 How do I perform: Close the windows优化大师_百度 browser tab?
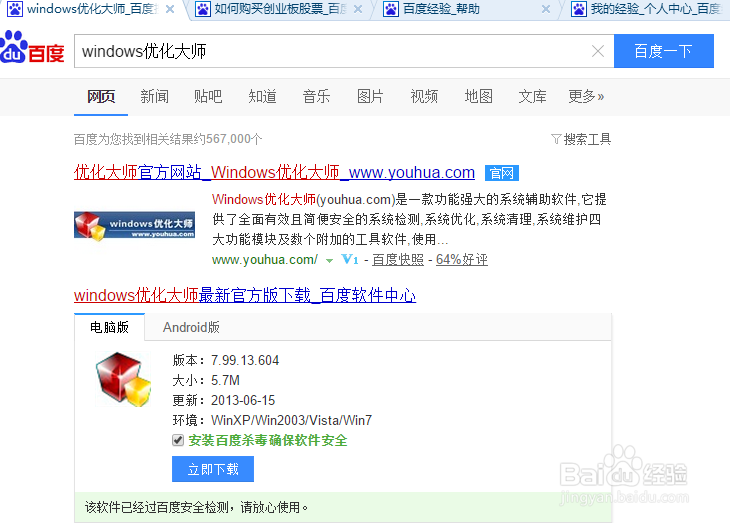pos(170,9)
